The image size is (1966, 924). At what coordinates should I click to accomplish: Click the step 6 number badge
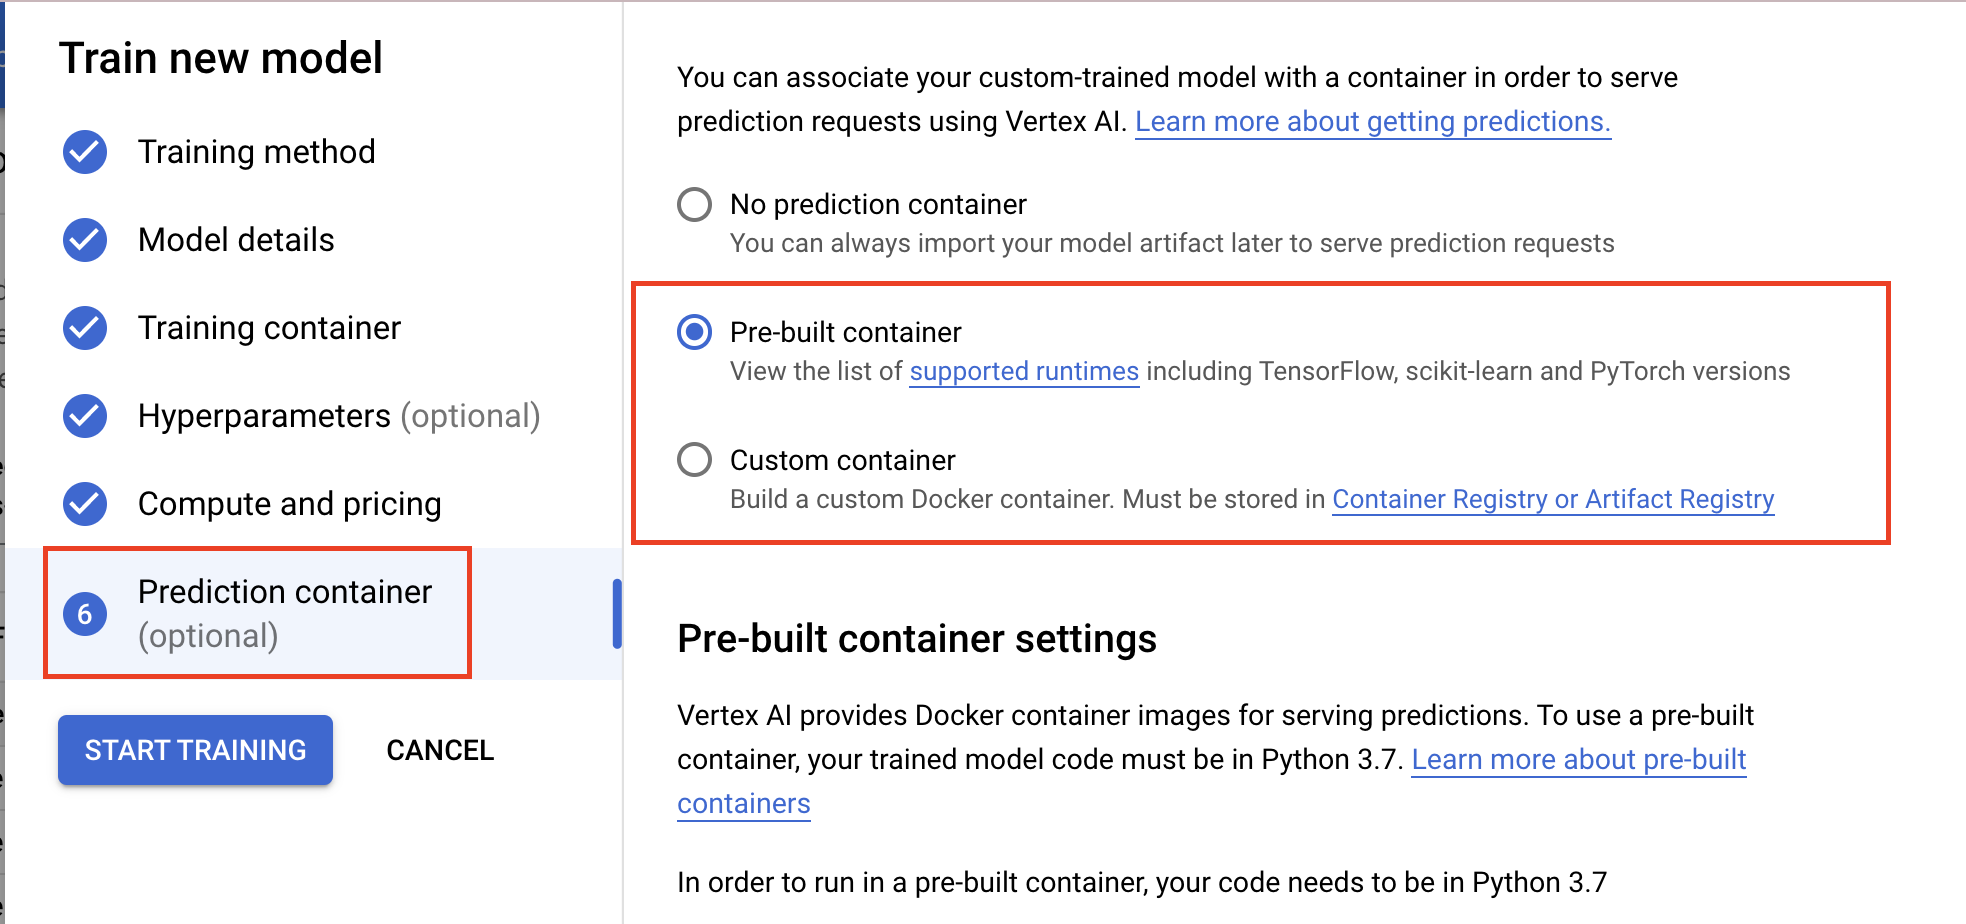(x=85, y=614)
